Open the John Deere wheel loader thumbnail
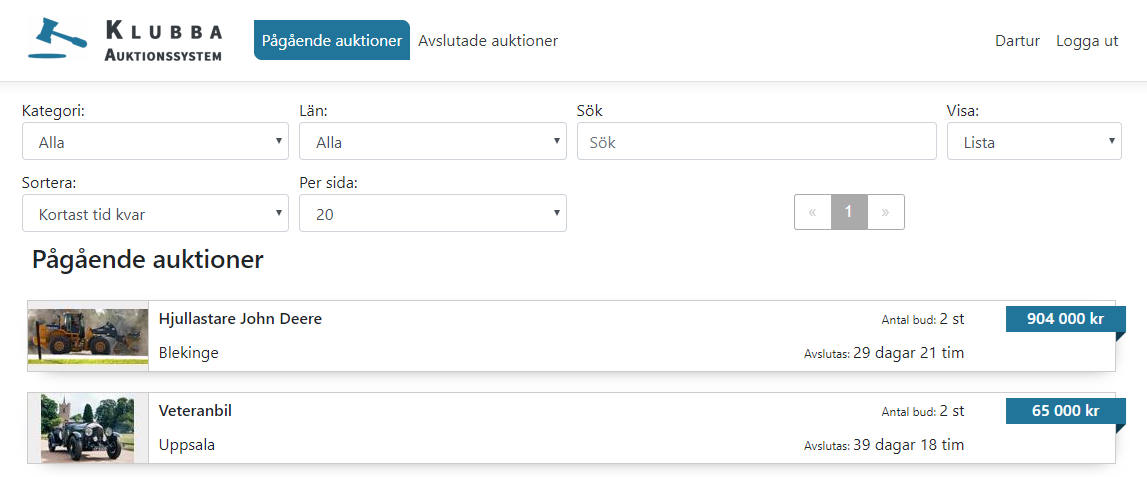Screen dimensions: 1147x477 click(x=88, y=336)
